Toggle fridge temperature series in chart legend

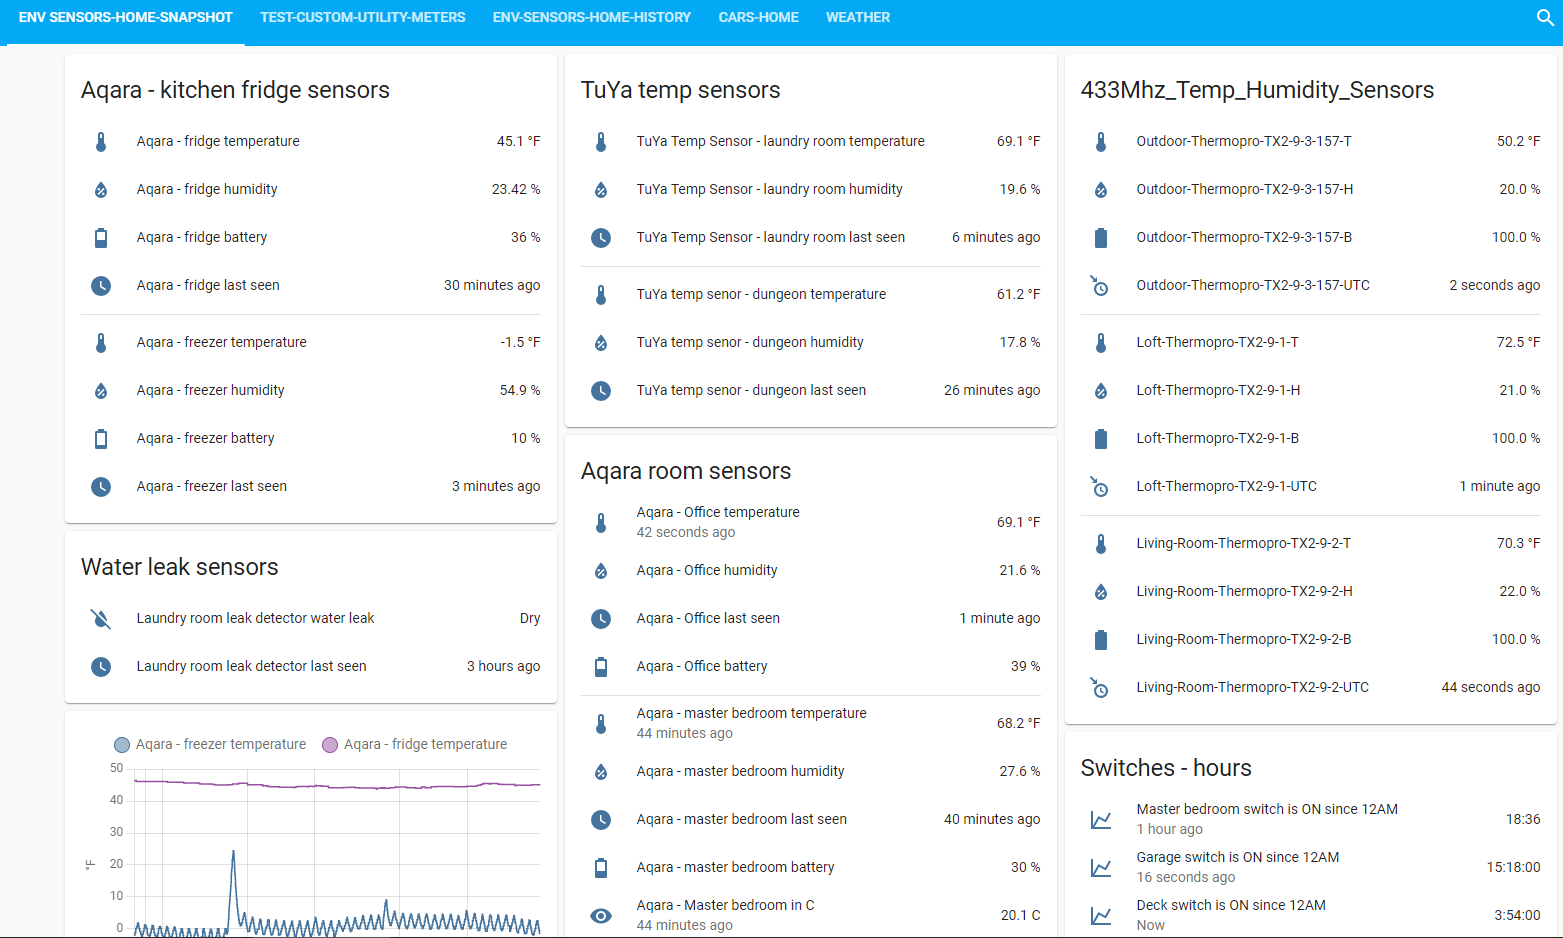[415, 745]
